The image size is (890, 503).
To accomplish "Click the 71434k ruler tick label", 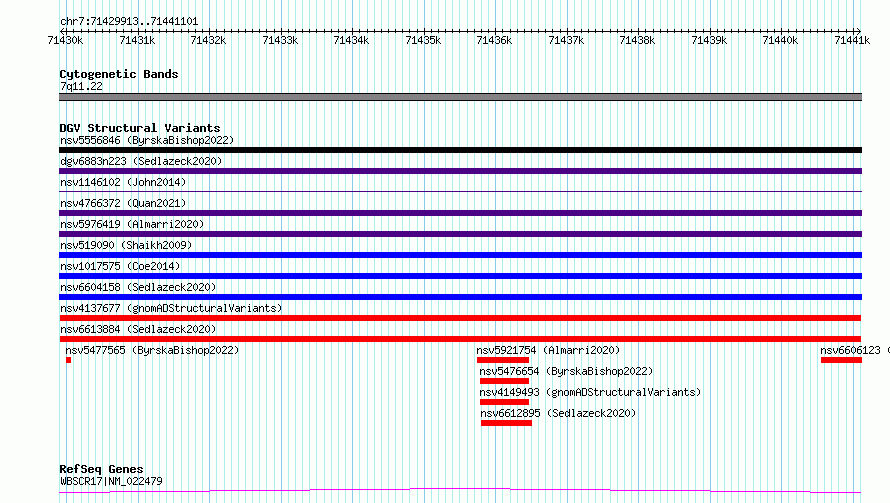I will click(351, 40).
